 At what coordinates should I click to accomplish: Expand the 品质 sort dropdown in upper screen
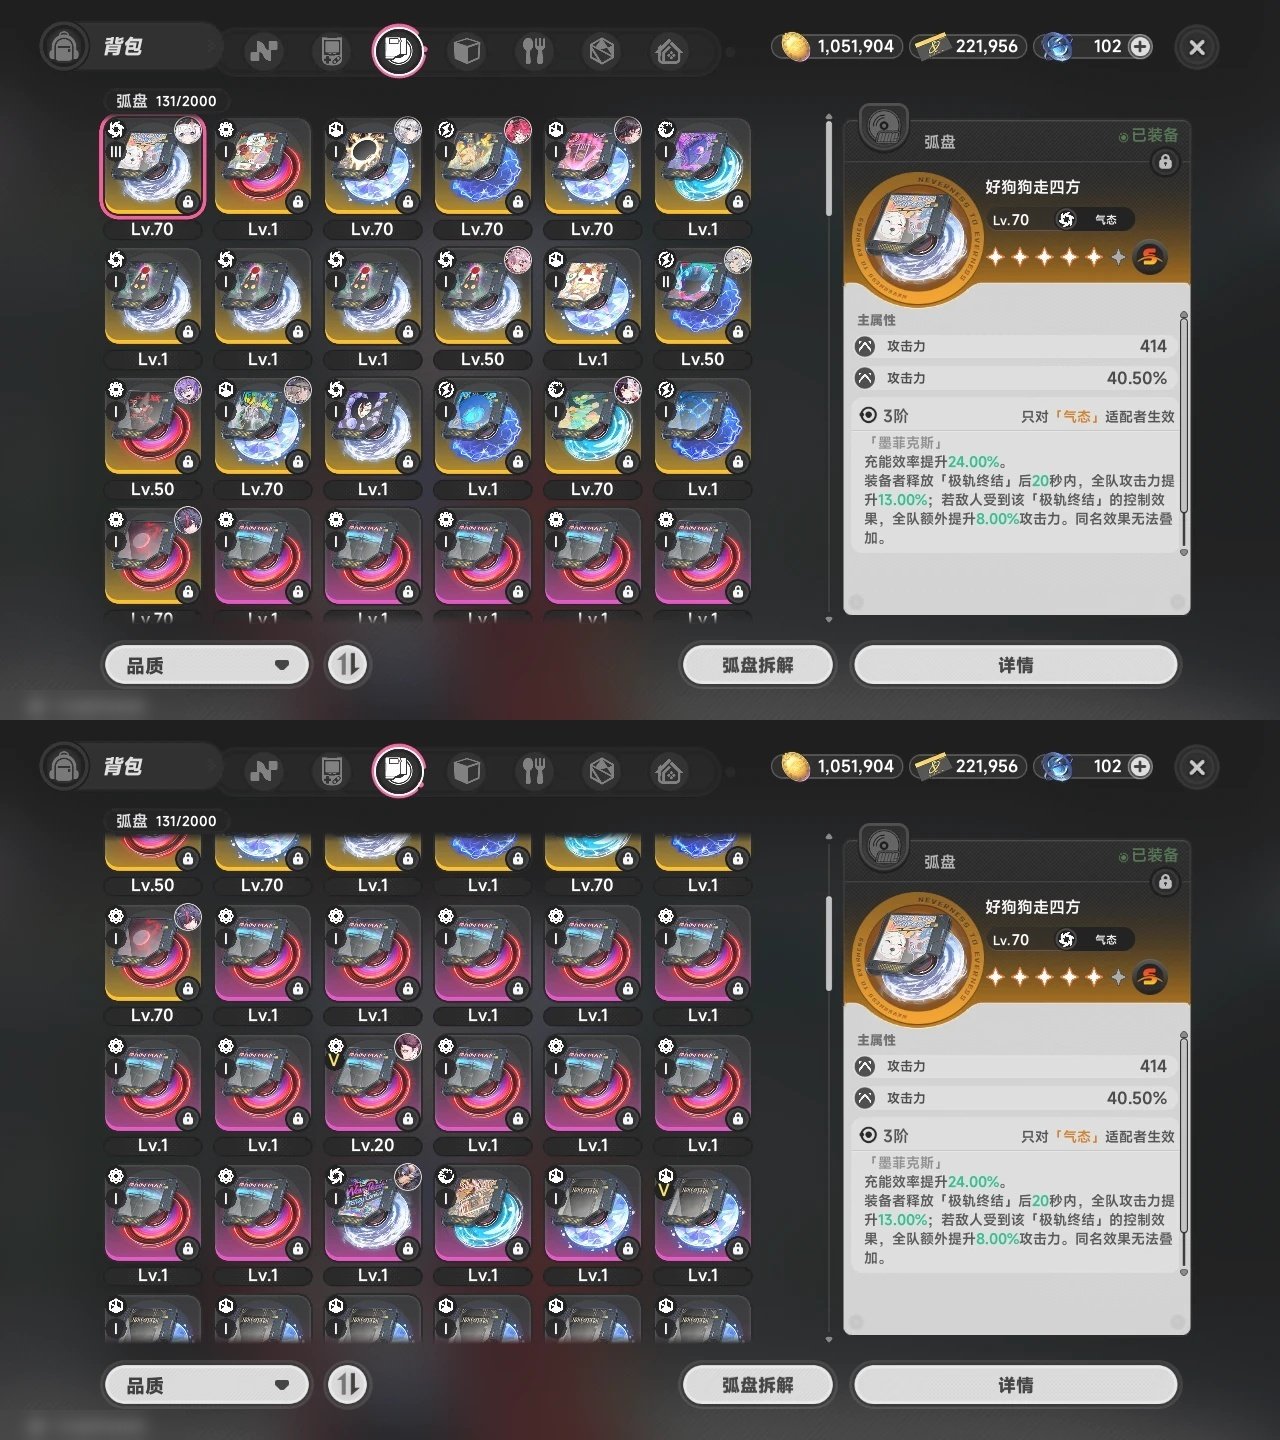[207, 665]
